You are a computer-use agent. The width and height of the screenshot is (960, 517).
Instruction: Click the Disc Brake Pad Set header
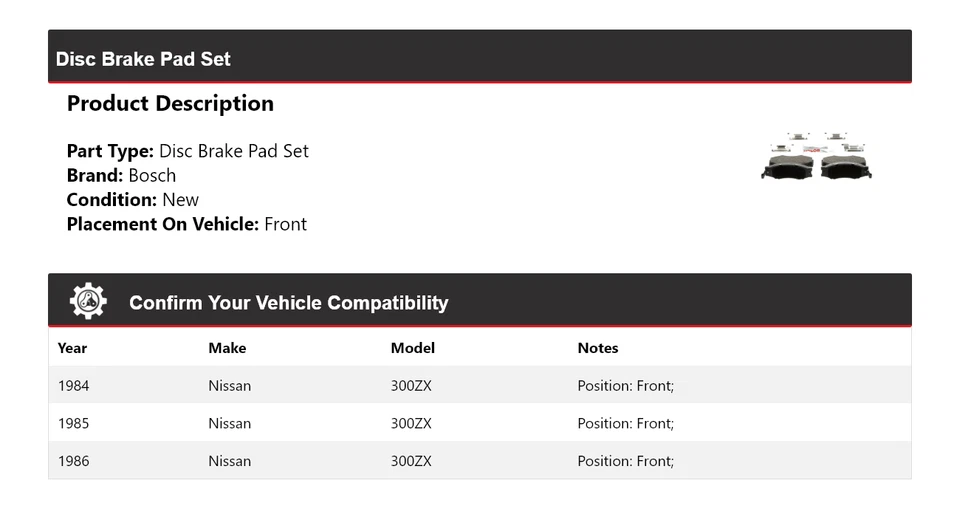point(143,59)
